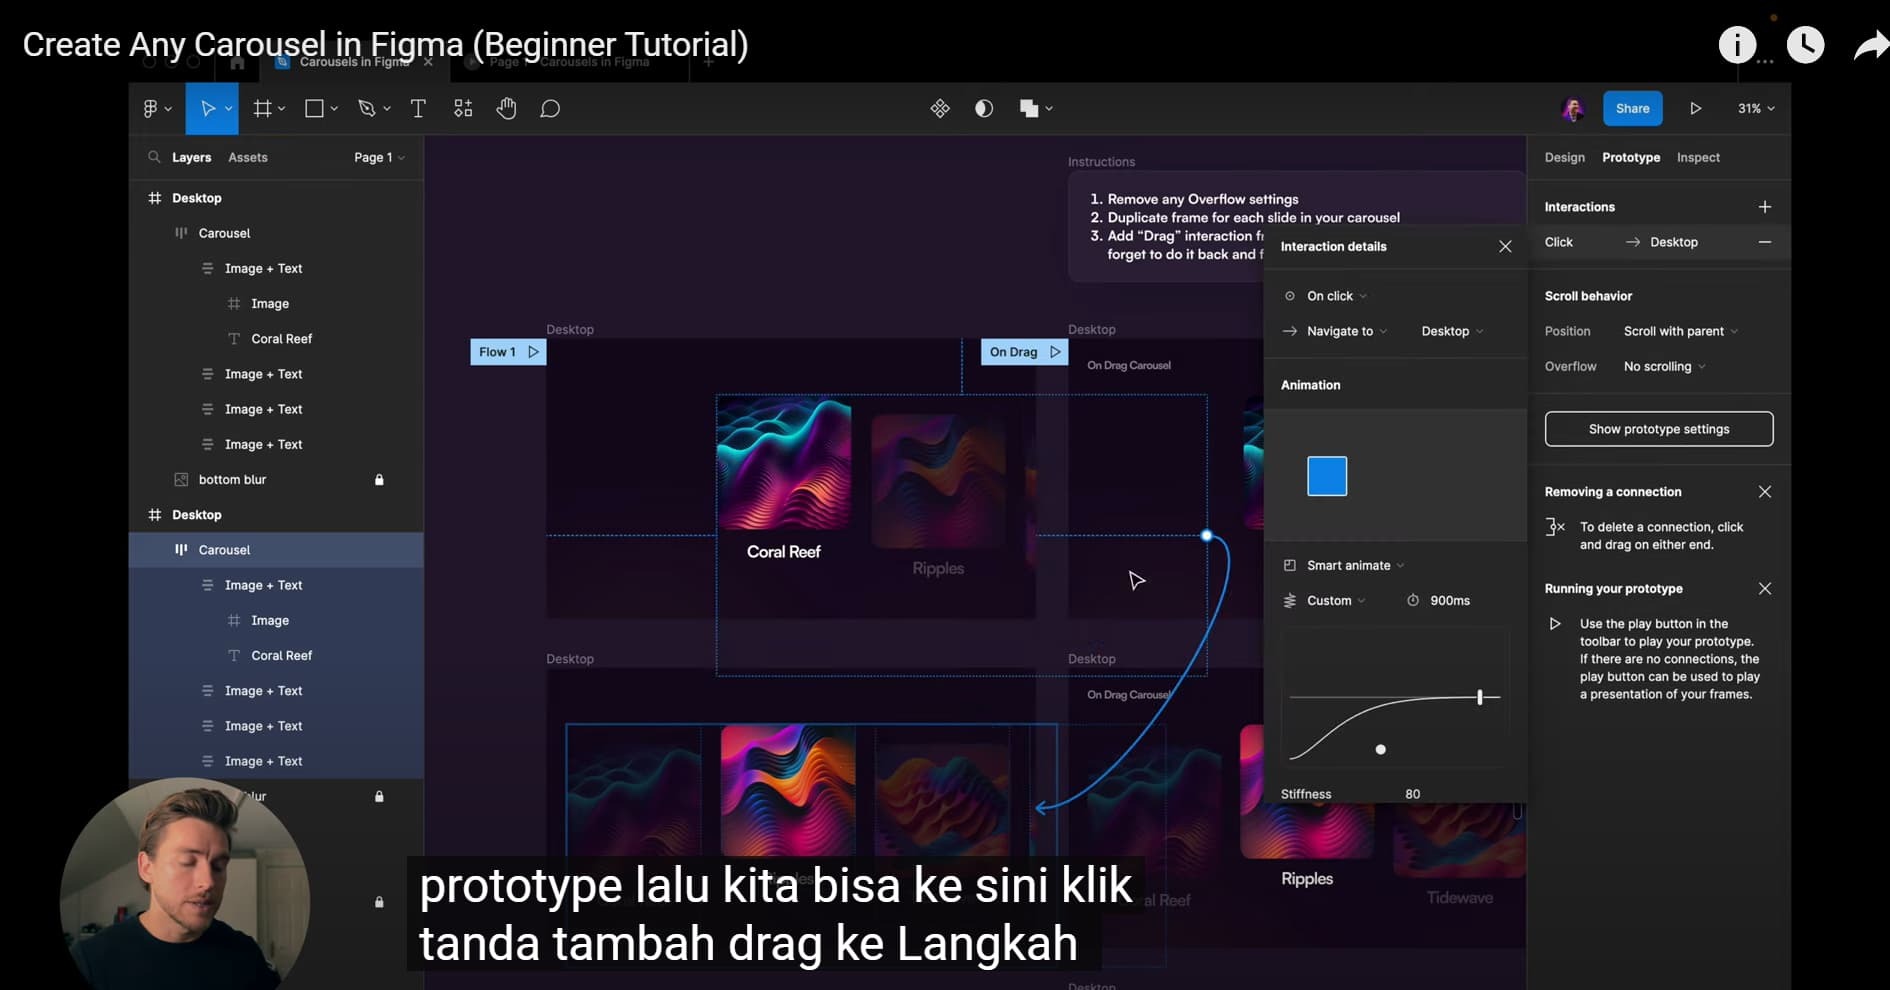Screen dimensions: 1890x990
Task: Open the On click trigger dropdown
Action: 1337,296
